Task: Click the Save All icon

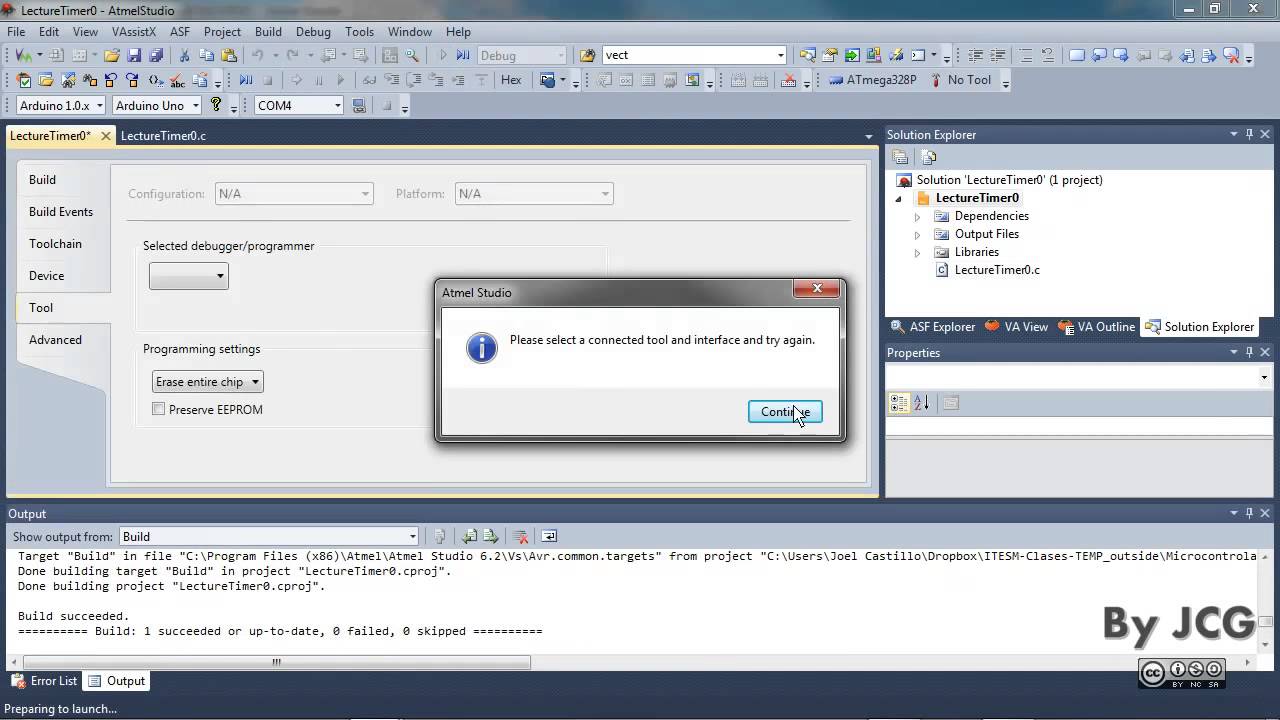Action: (x=157, y=55)
